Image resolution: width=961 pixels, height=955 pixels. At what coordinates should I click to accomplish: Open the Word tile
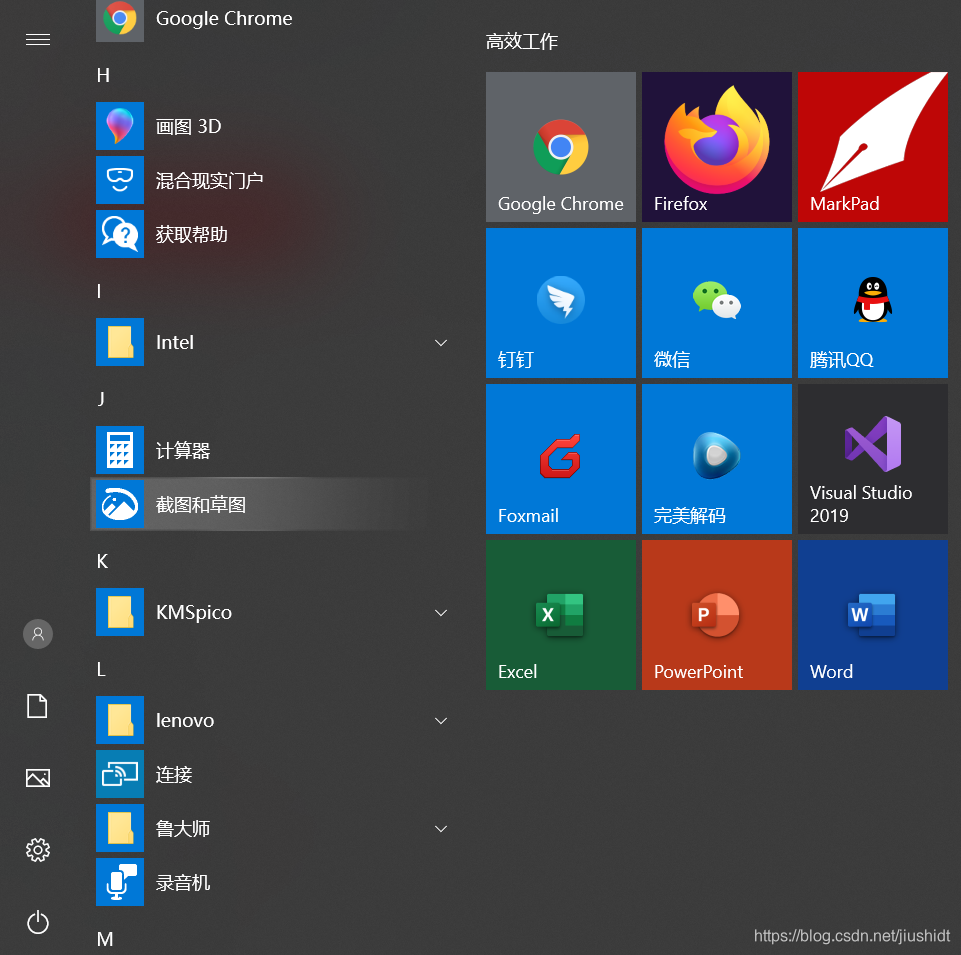(873, 615)
